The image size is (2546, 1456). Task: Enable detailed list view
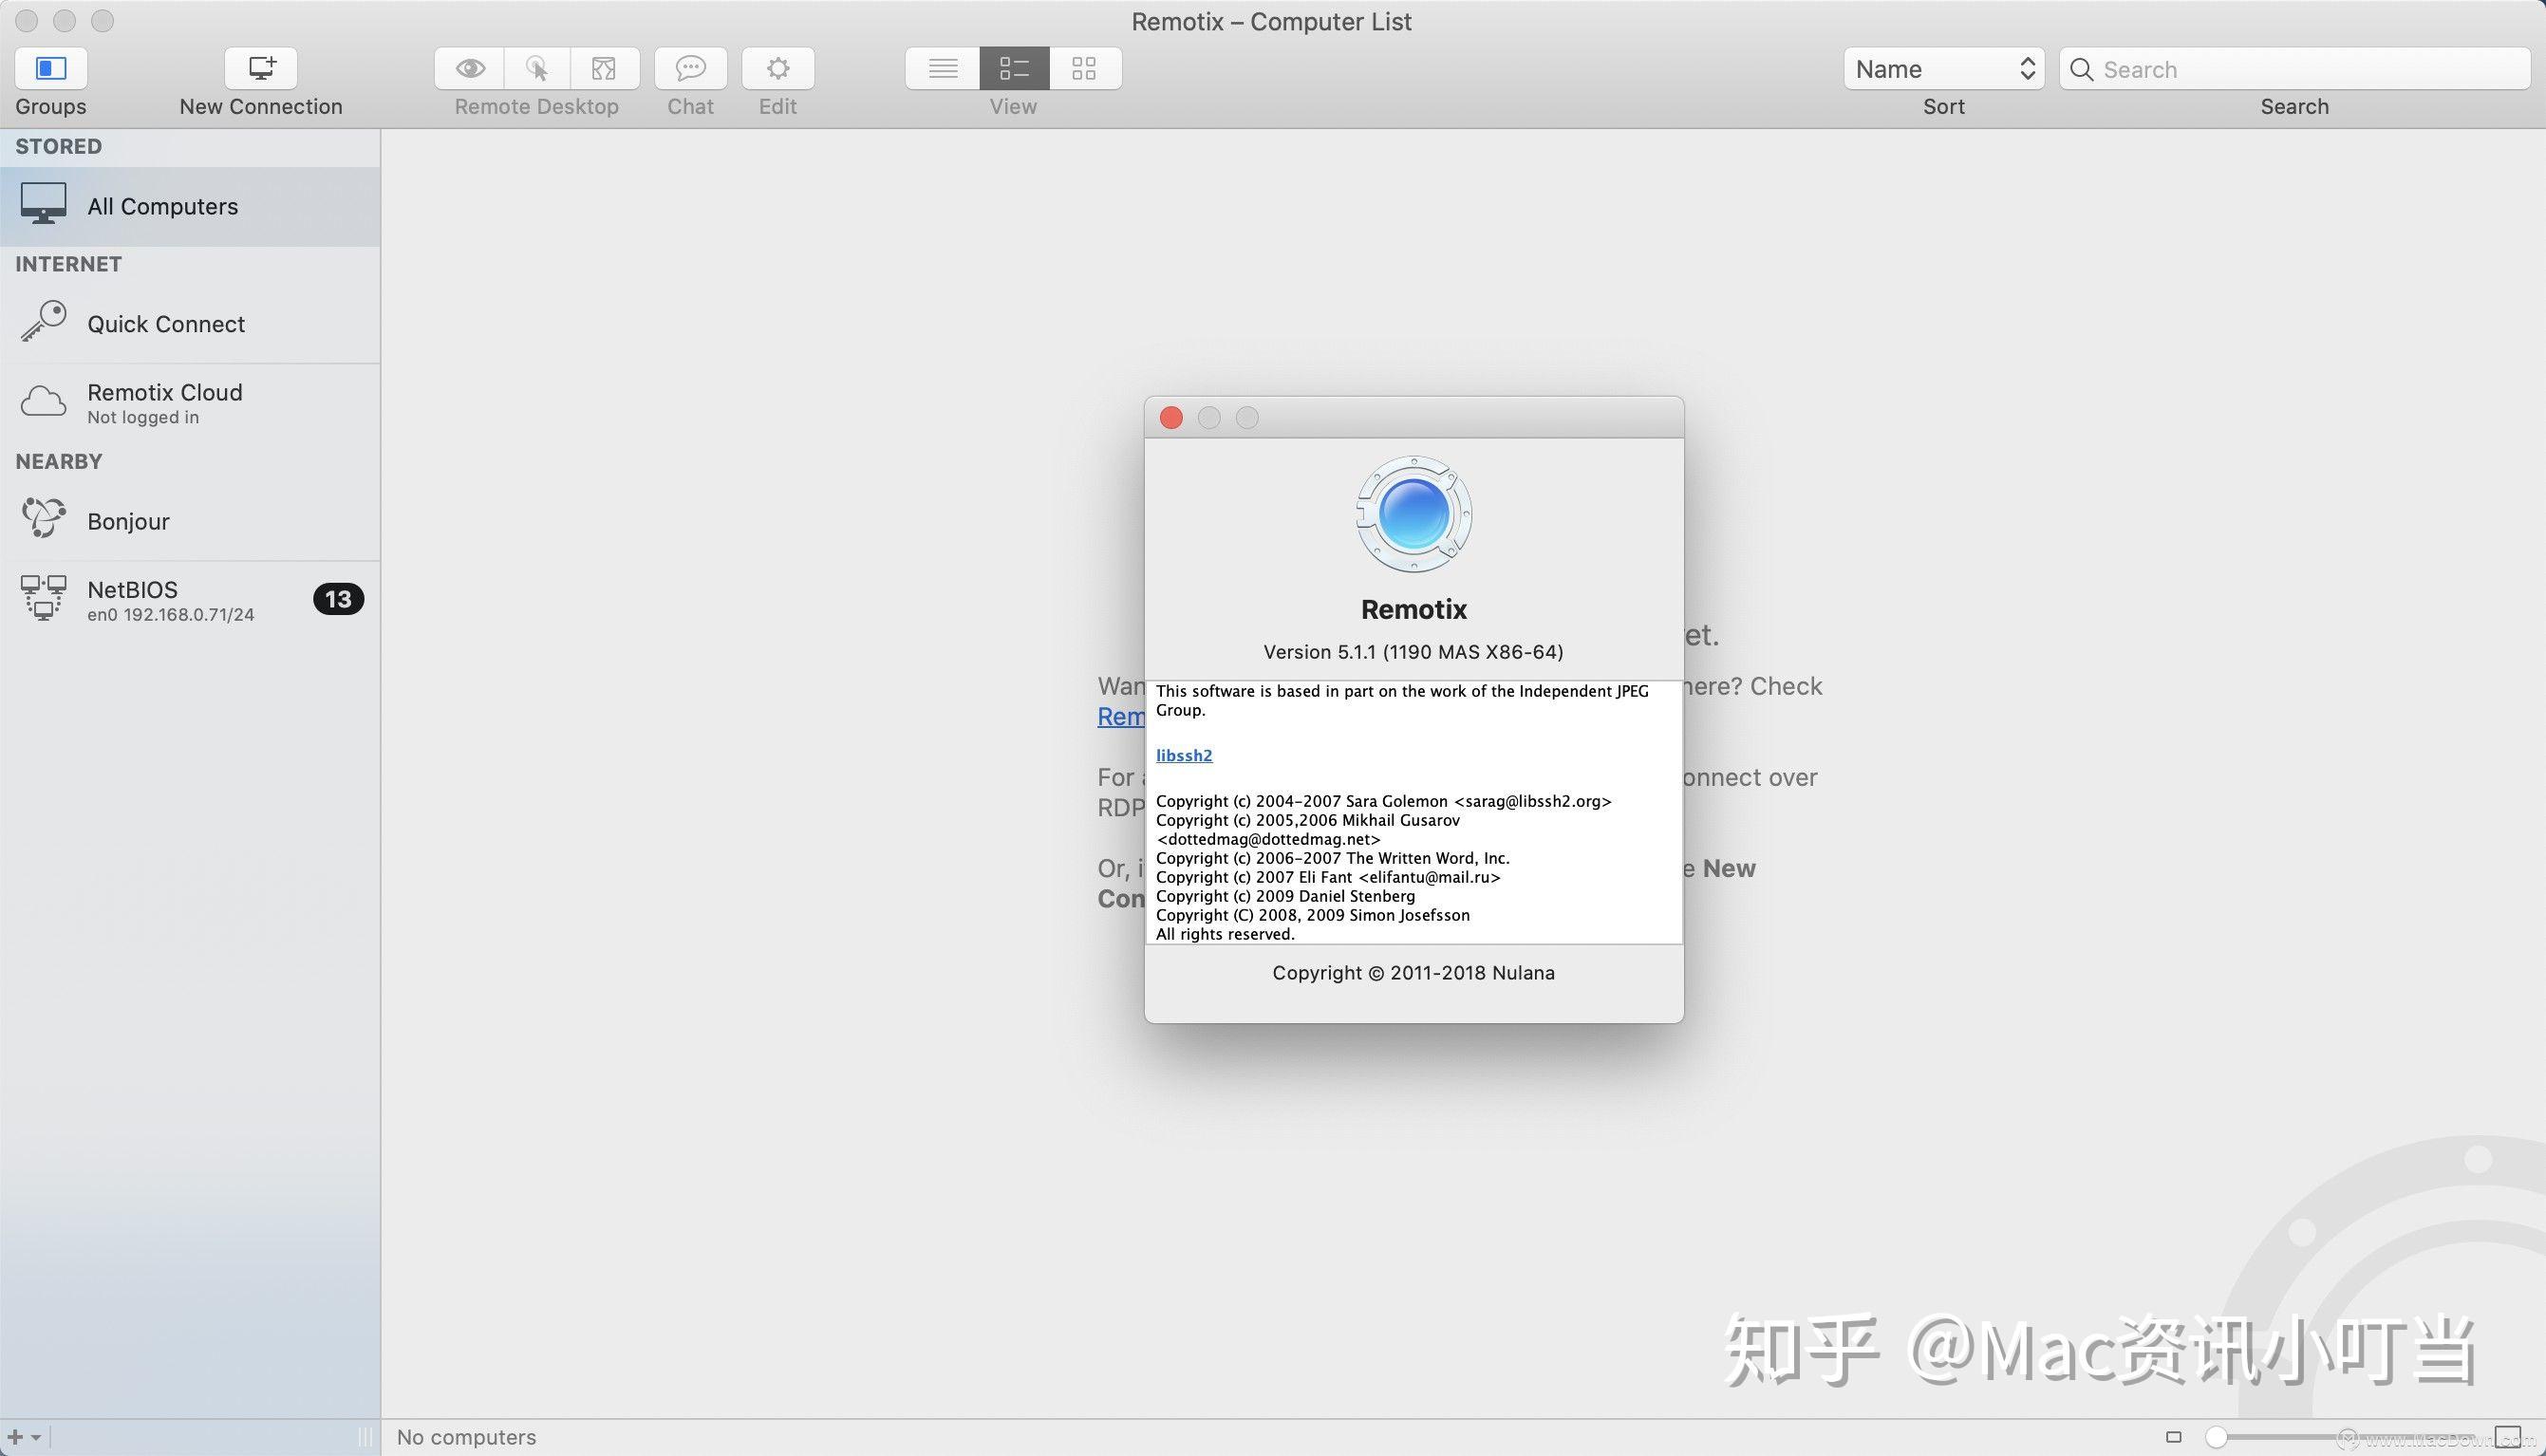click(1013, 68)
